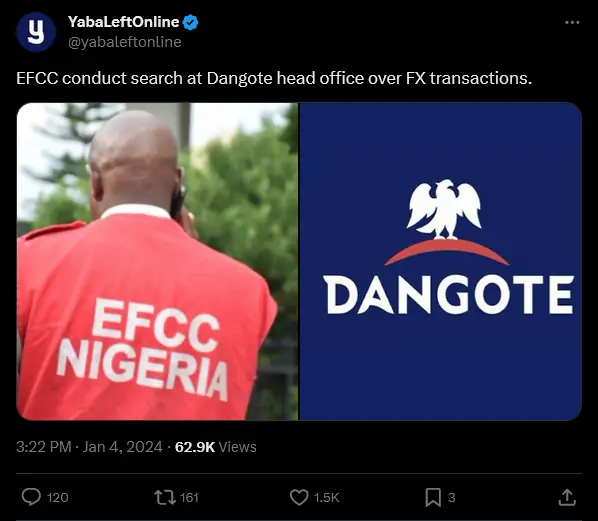Click the blue verified badge
Image resolution: width=598 pixels, height=521 pixels.
(190, 23)
